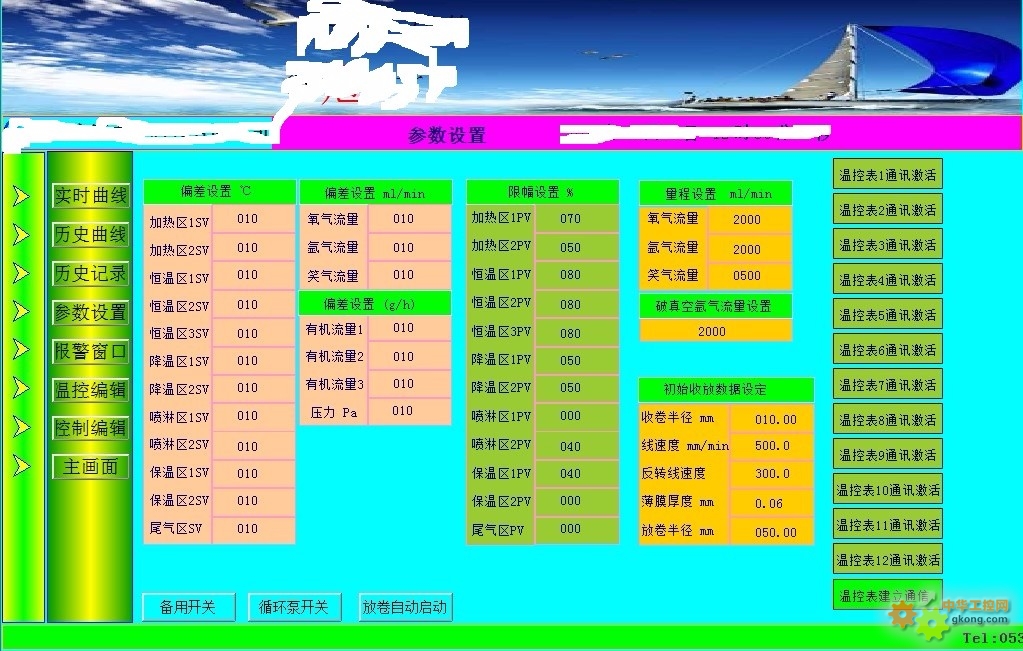The image size is (1023, 651).
Task: Activate 温控表10通讯激活
Action: coord(887,490)
